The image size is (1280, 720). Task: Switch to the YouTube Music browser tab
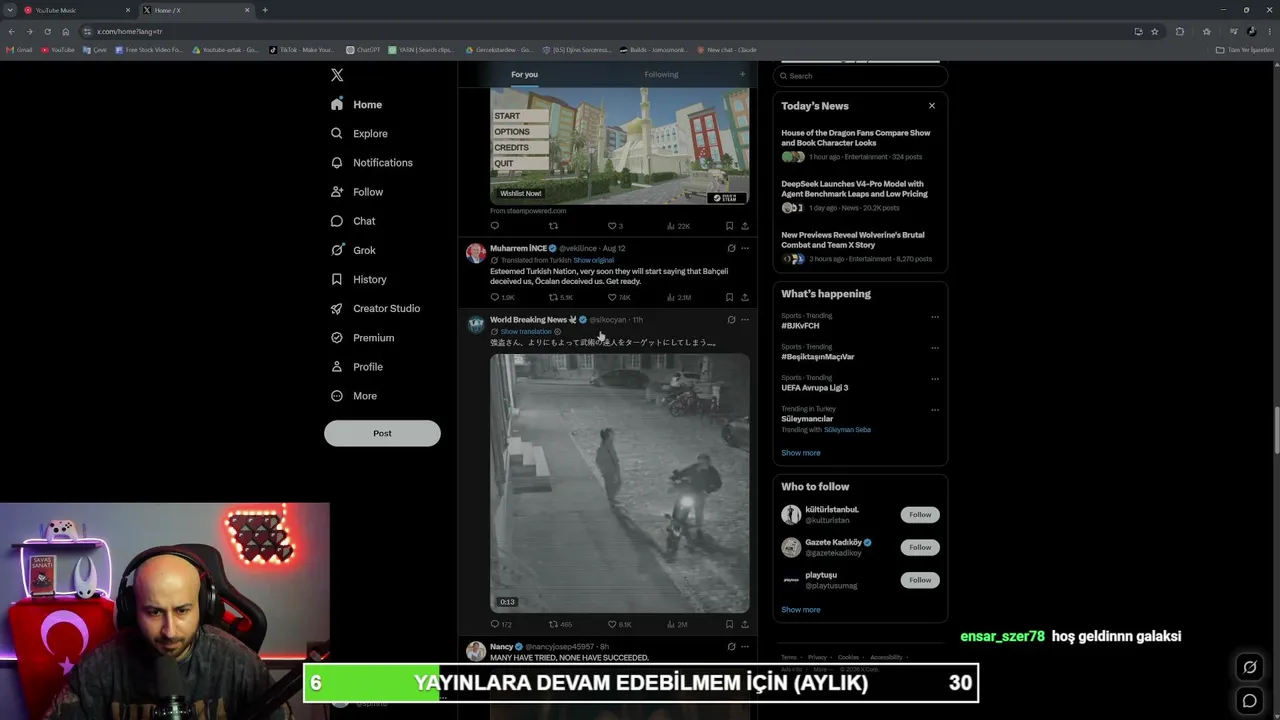pyautogui.click(x=76, y=10)
